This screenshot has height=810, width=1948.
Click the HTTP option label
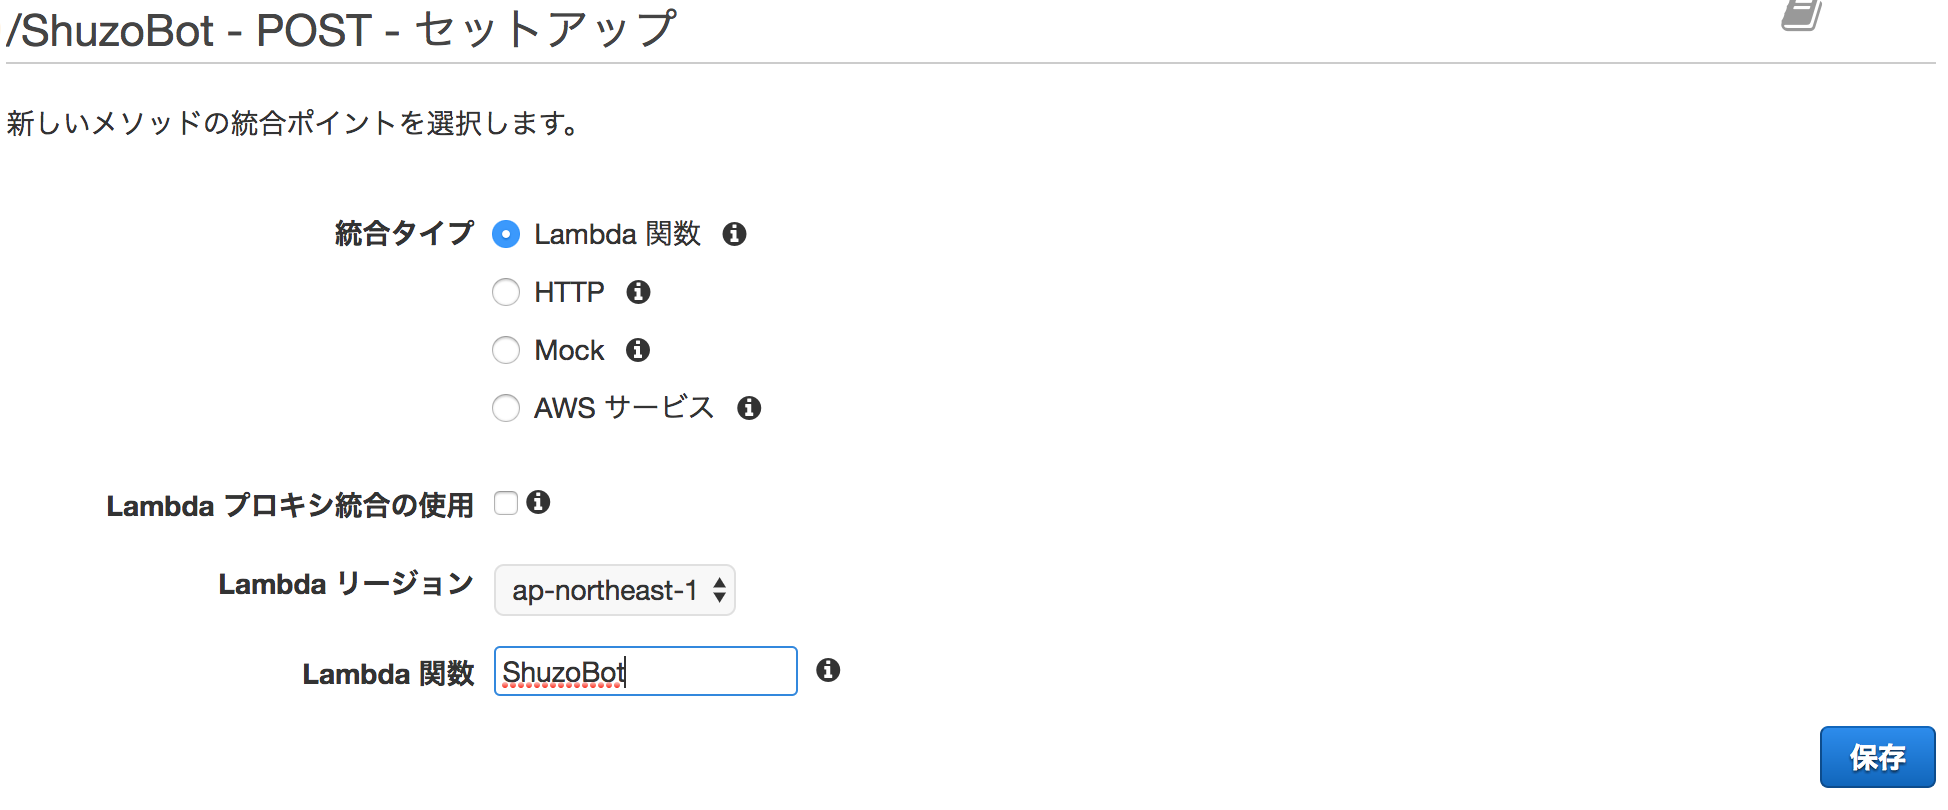(569, 292)
